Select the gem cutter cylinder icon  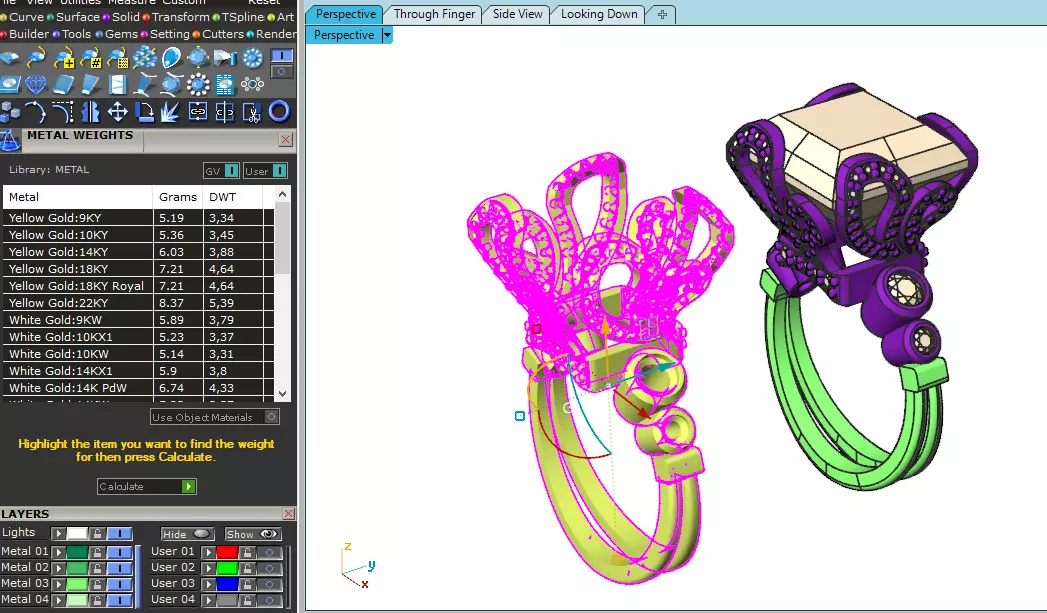click(225, 59)
